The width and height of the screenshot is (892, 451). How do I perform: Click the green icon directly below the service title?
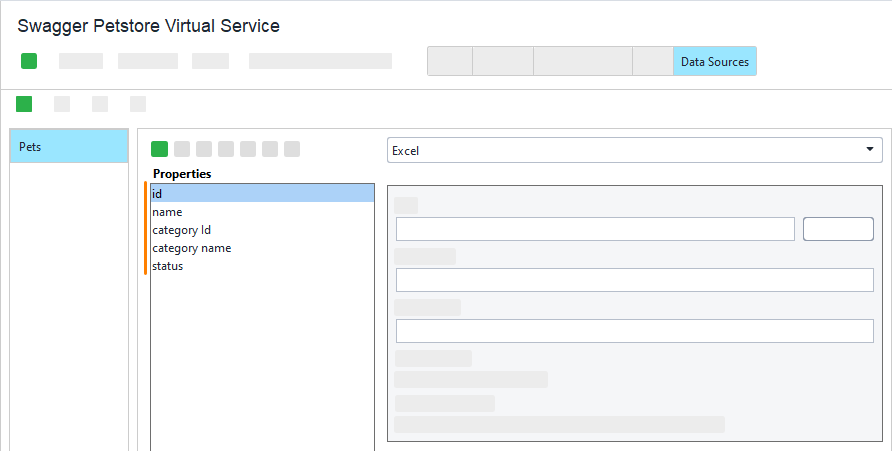[x=29, y=61]
